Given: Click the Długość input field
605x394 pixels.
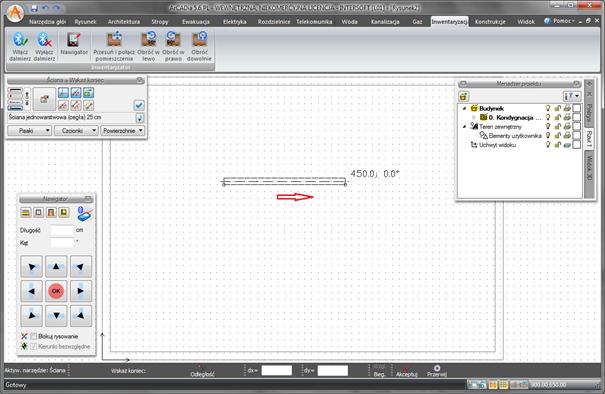Looking at the screenshot, I should pos(62,230).
